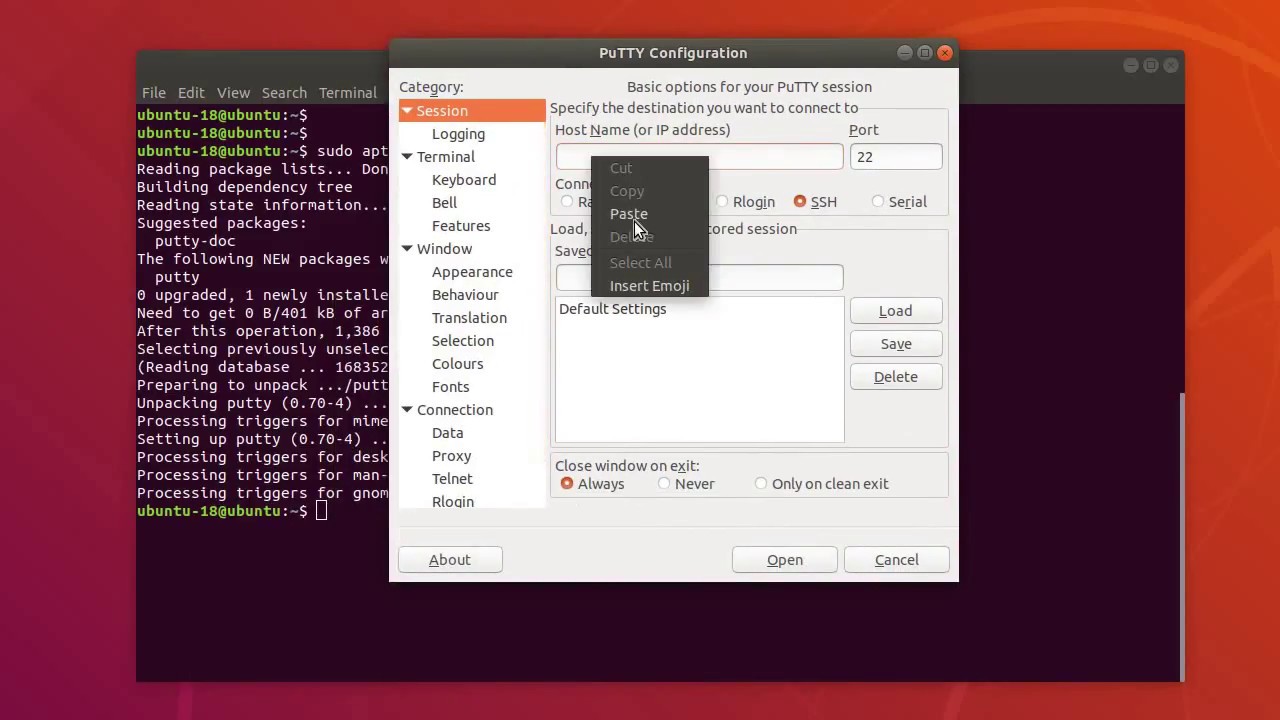Select Appearance in the category tree
The height and width of the screenshot is (720, 1280).
pyautogui.click(x=472, y=272)
